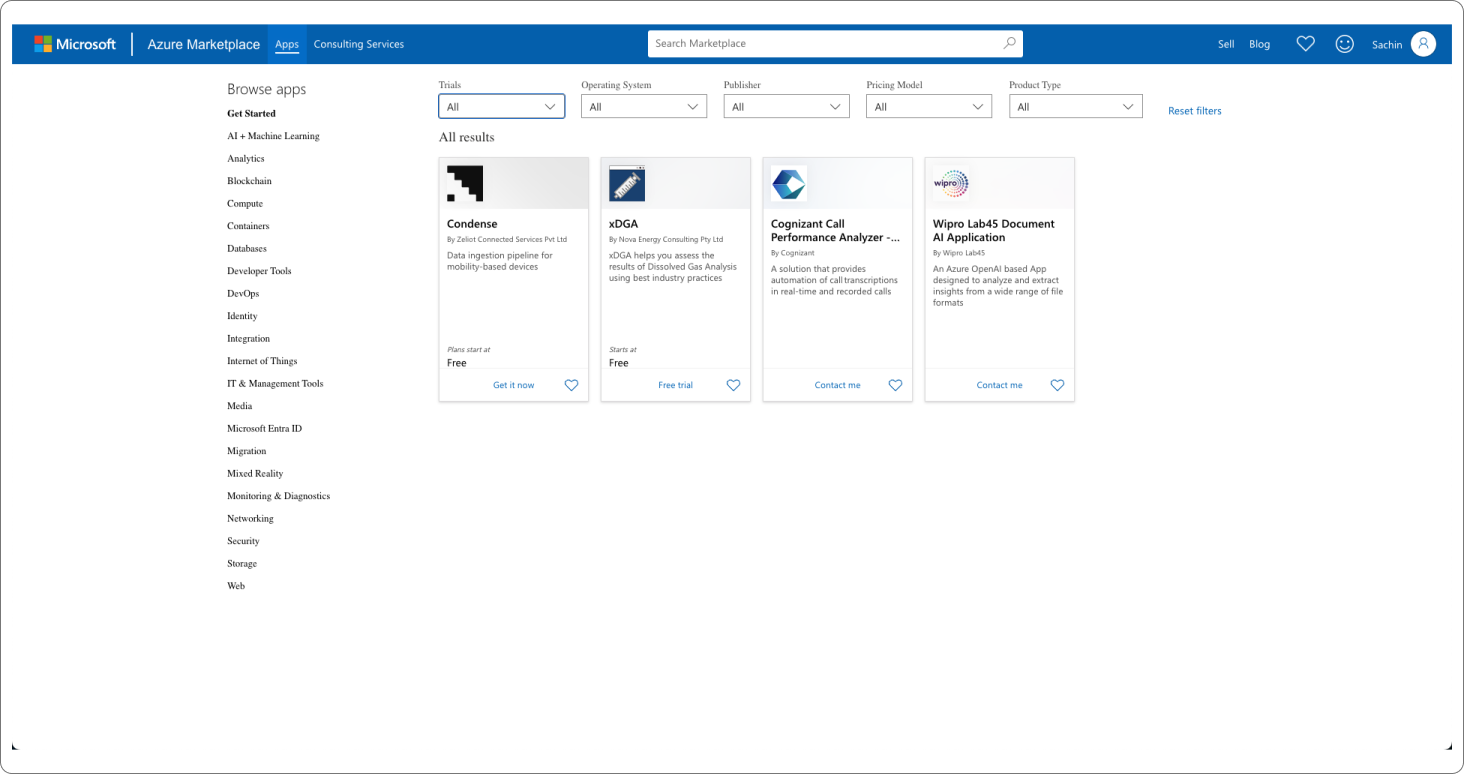
Task: Select the Integration category
Action: tap(248, 339)
